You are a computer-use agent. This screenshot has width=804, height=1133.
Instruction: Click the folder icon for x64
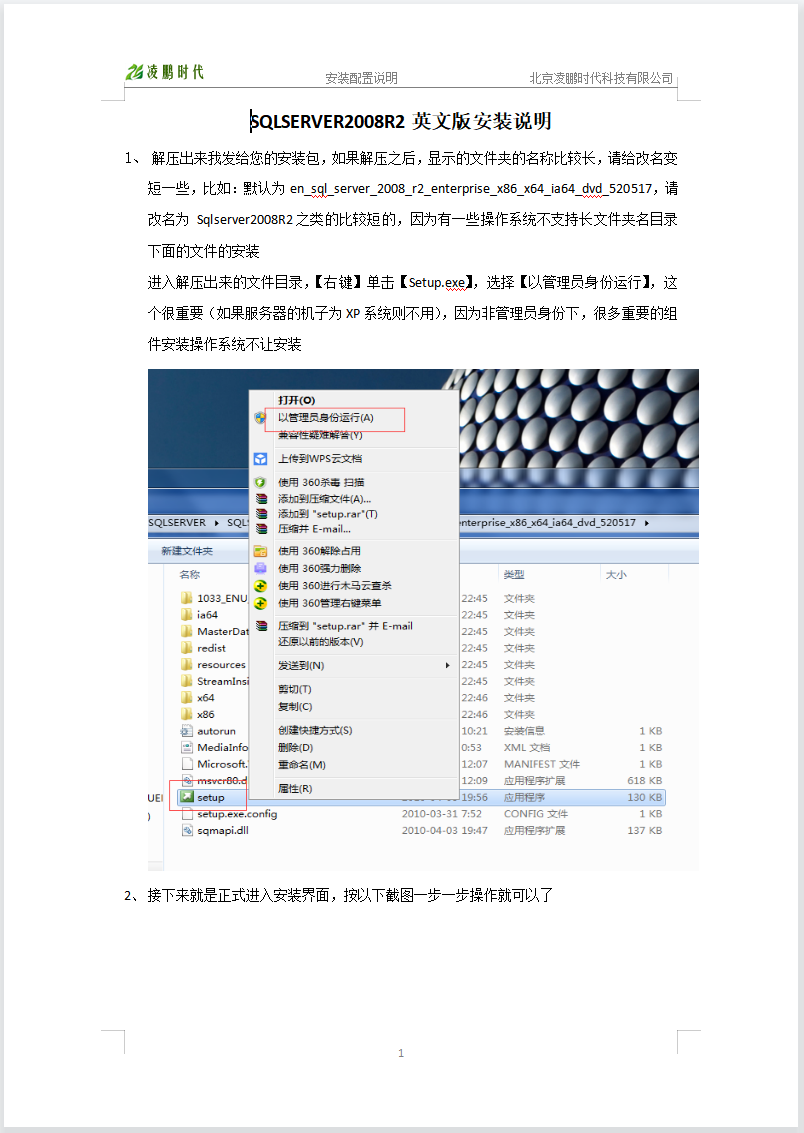click(186, 697)
